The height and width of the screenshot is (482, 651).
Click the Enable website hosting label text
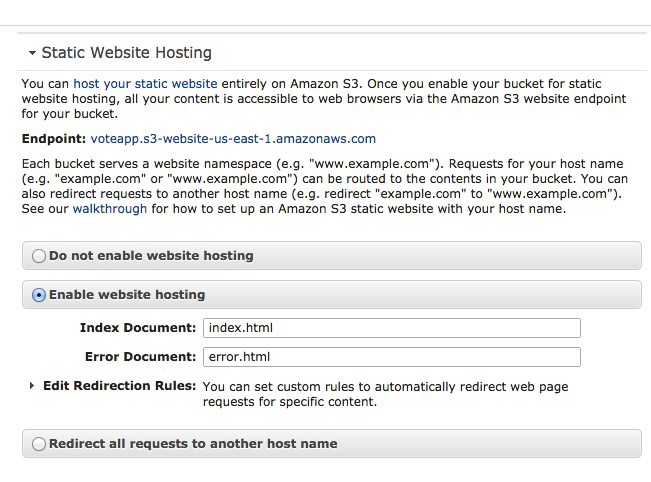tap(127, 295)
